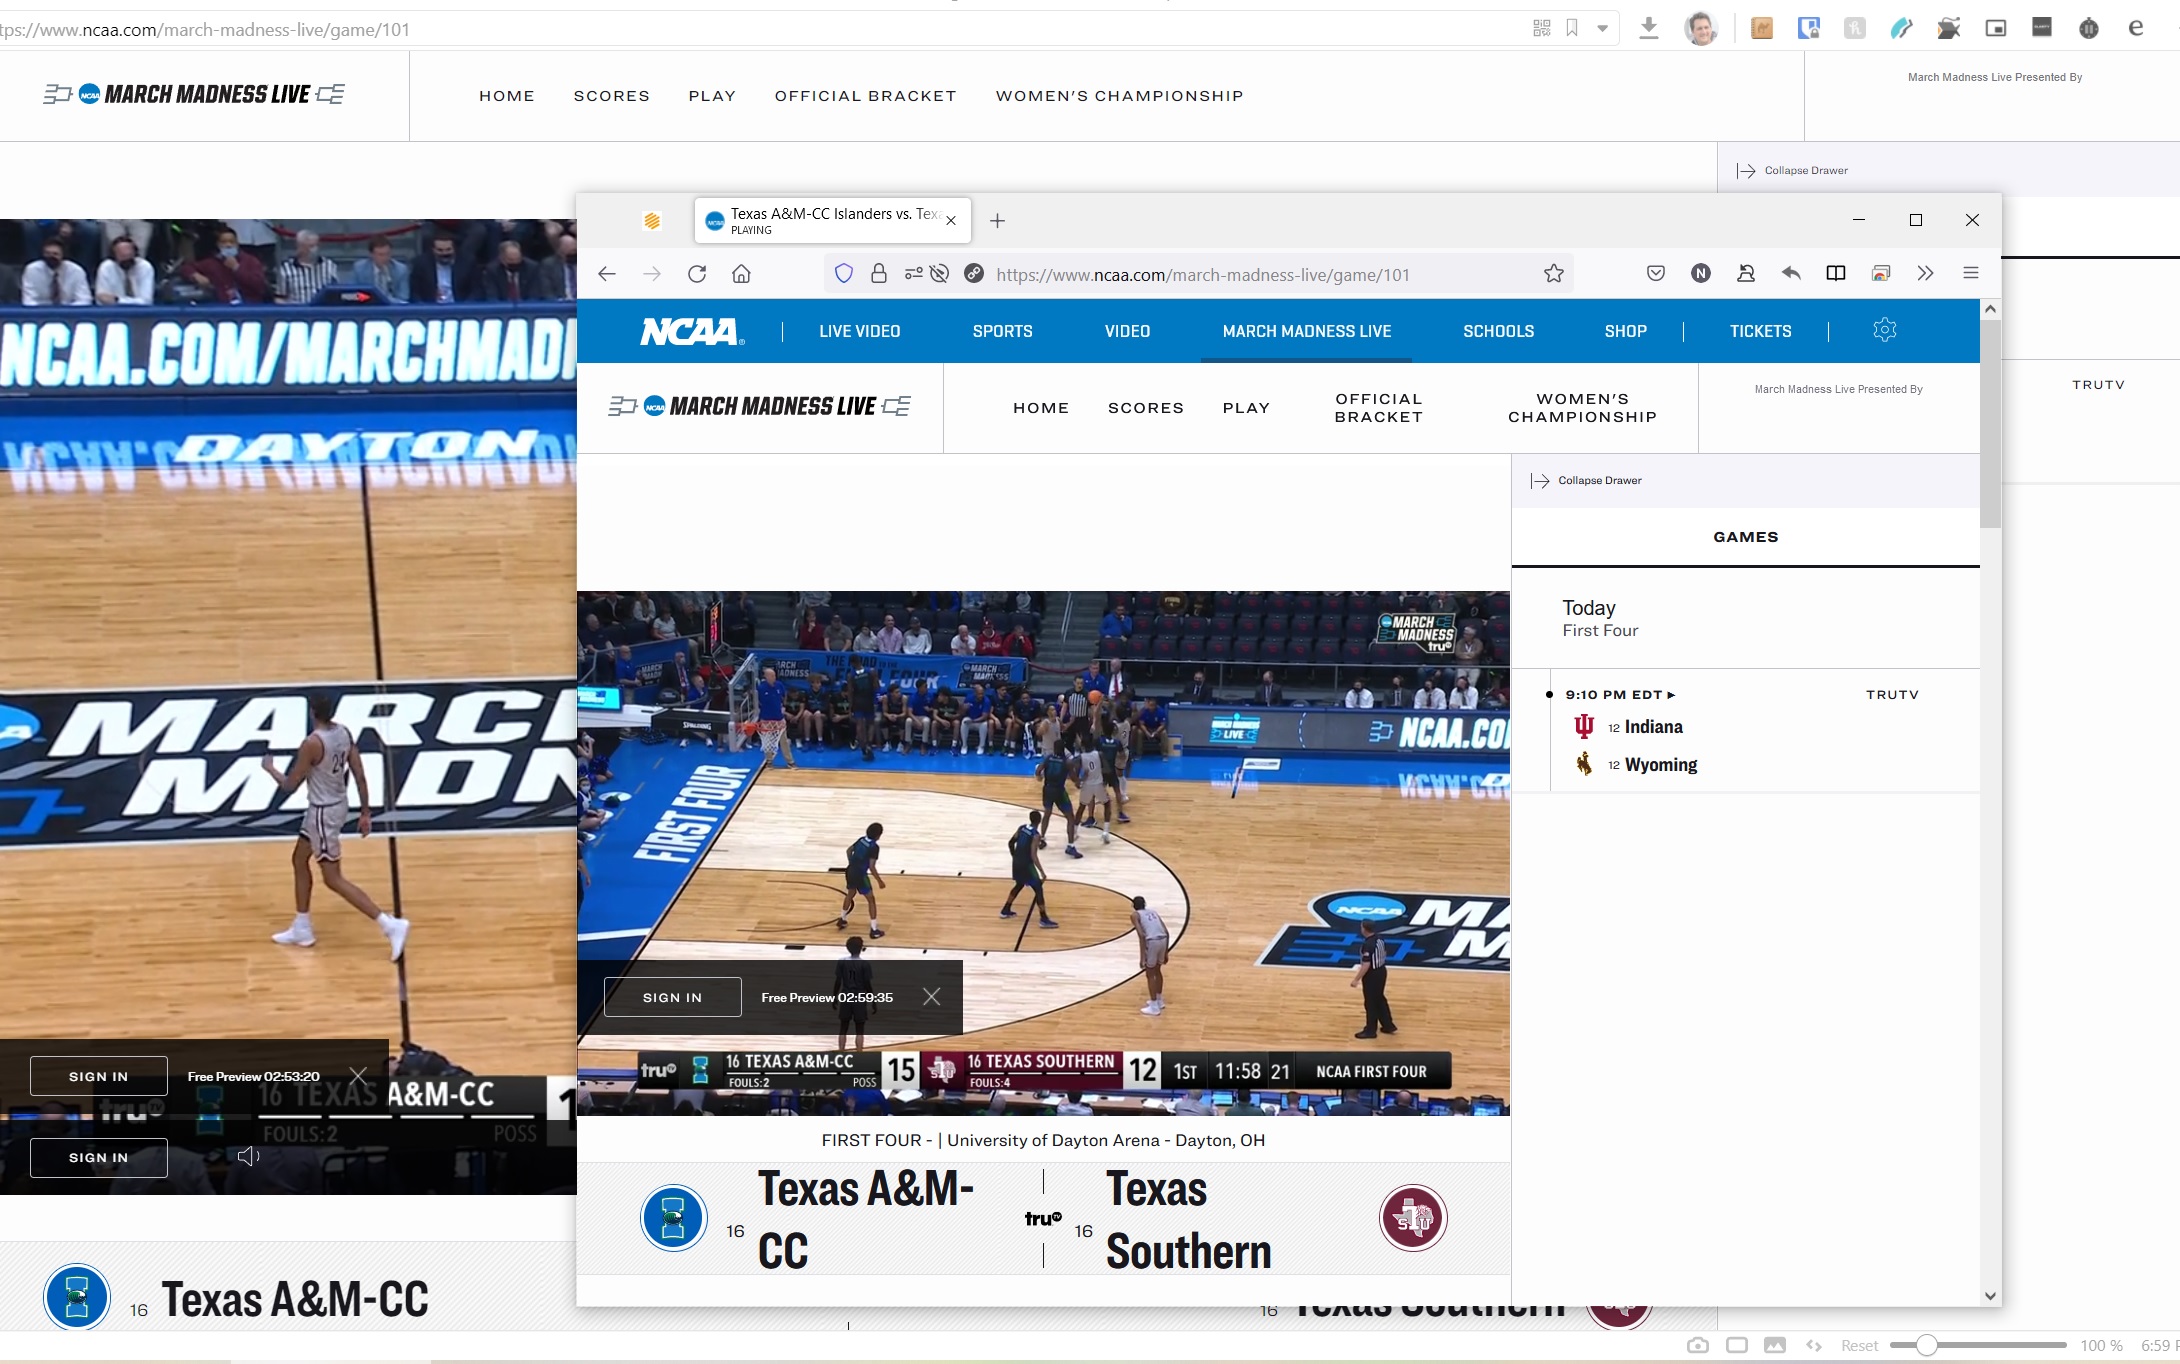The width and height of the screenshot is (2180, 1364).
Task: Bookmark this page with the star icon
Action: click(x=1553, y=274)
